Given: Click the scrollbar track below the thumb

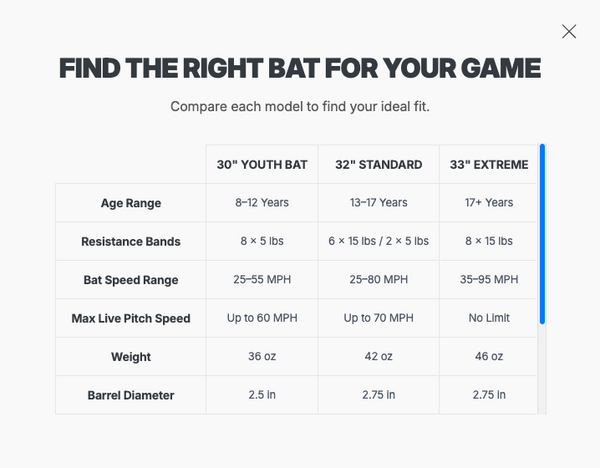Looking at the screenshot, I should pyautogui.click(x=542, y=369).
